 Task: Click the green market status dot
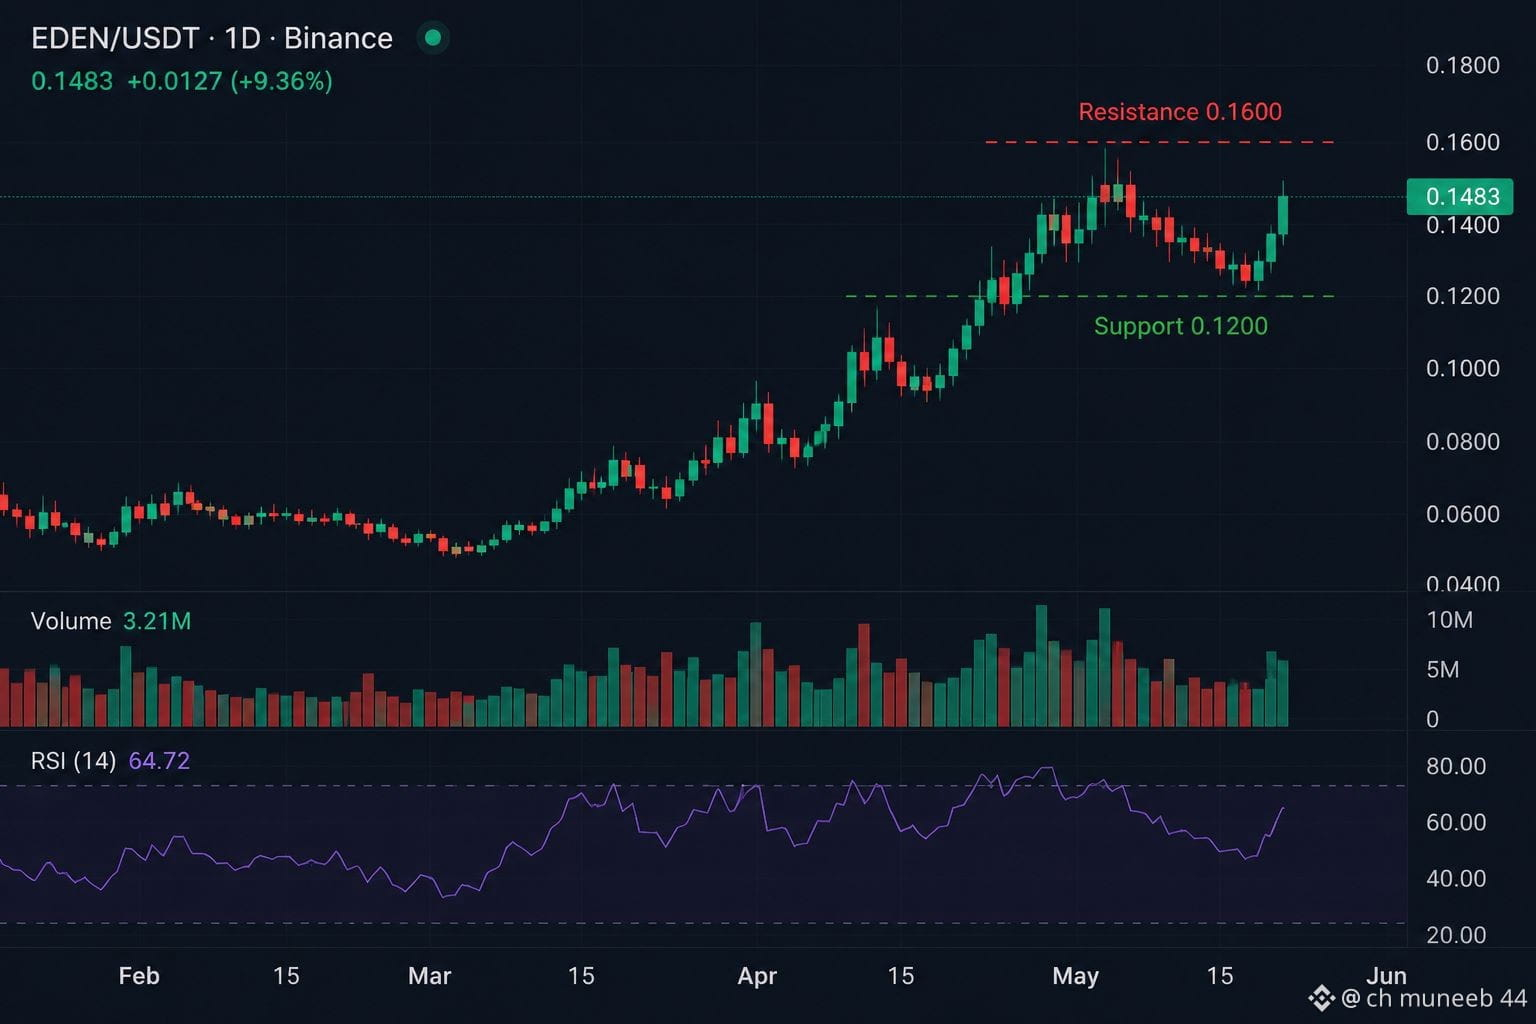433,38
